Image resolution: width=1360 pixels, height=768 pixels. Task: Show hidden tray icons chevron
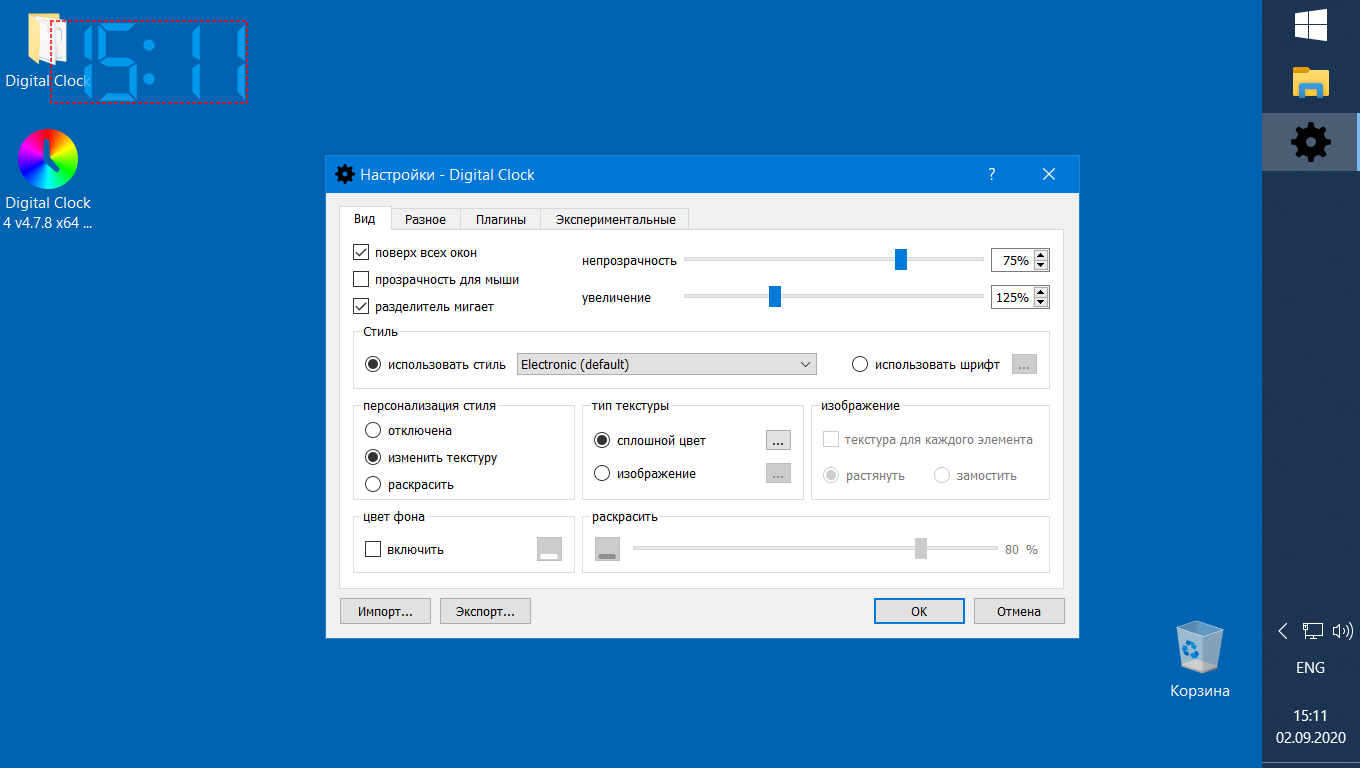click(1283, 631)
